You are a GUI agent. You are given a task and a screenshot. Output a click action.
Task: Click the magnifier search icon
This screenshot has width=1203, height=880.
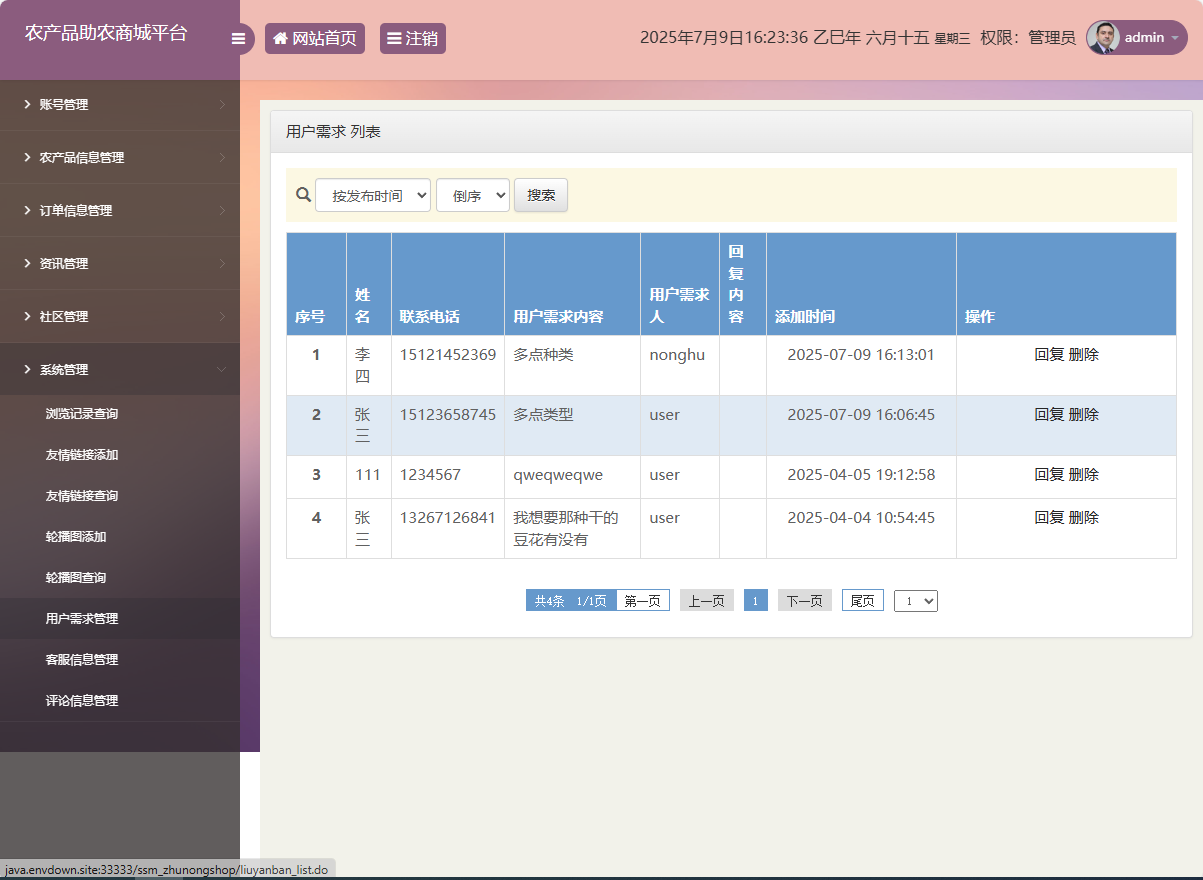(x=303, y=194)
